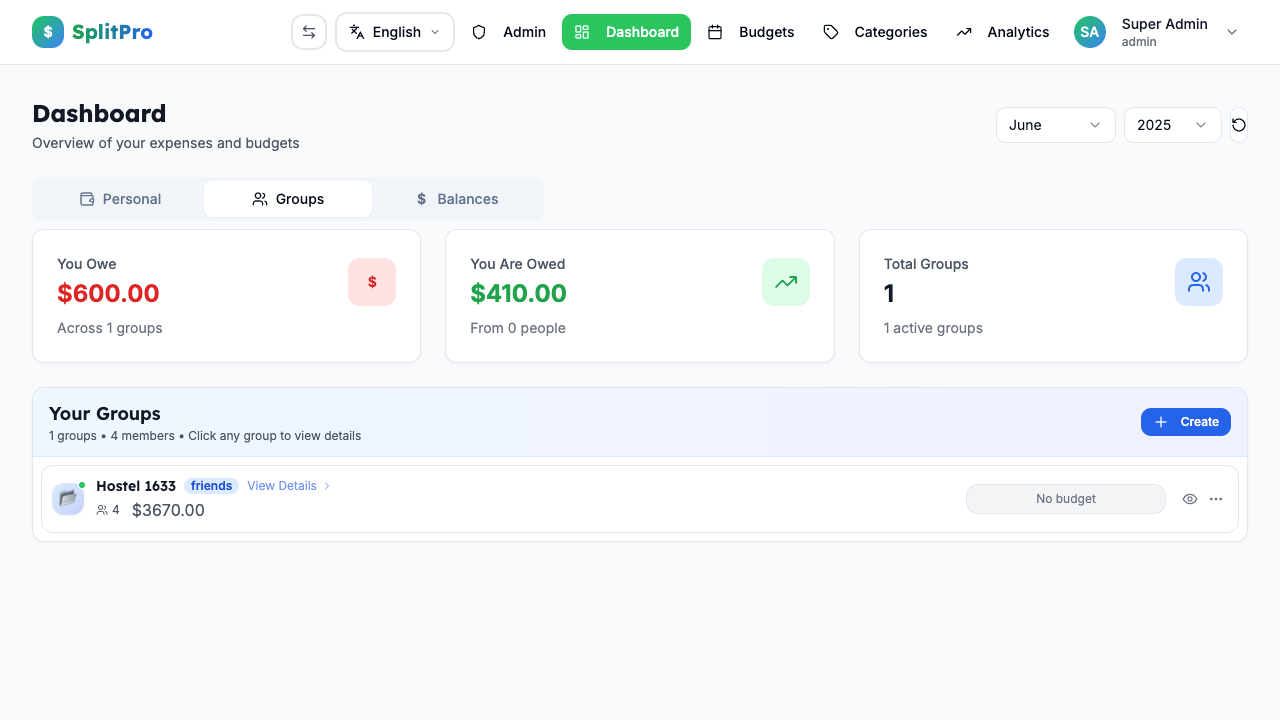Click the reset filters icon beside 2025

(1238, 124)
